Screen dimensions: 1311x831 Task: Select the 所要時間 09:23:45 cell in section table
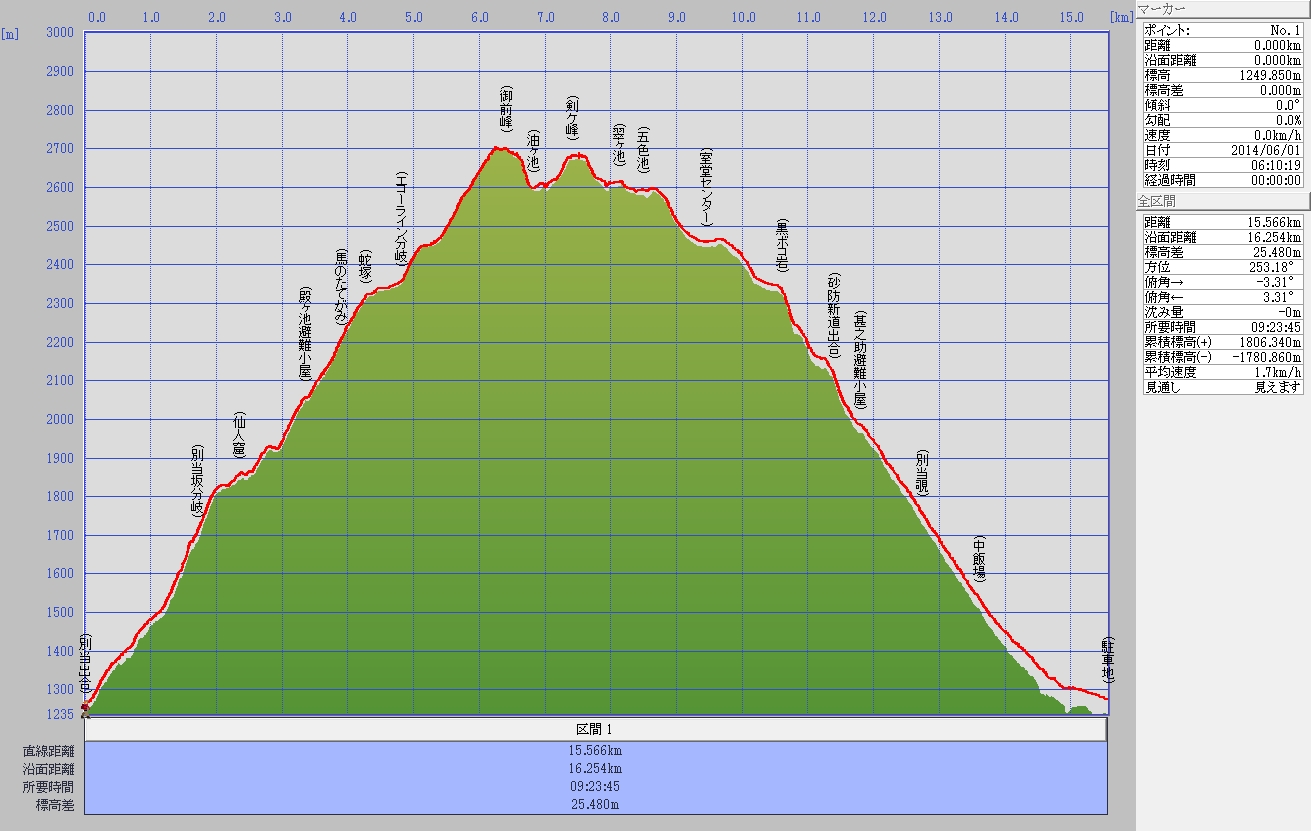(x=595, y=786)
